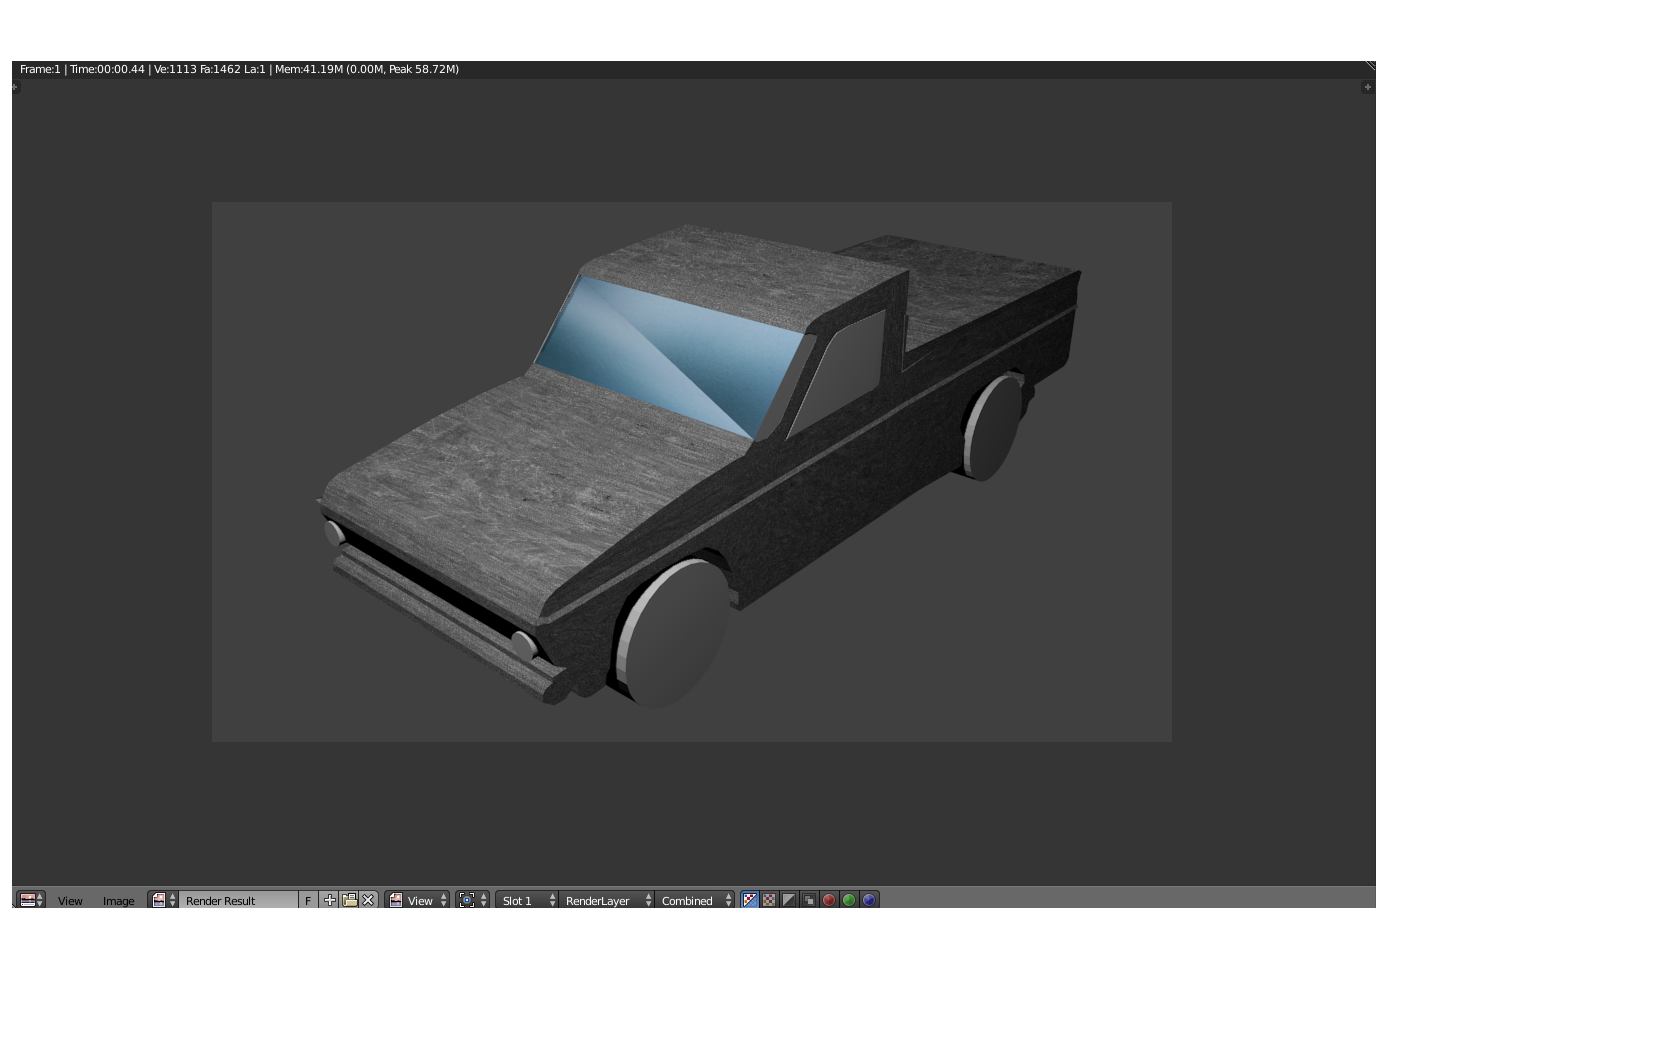The width and height of the screenshot is (1680, 1050).
Task: Toggle Color channel display (checker icon)
Action: coord(769,900)
